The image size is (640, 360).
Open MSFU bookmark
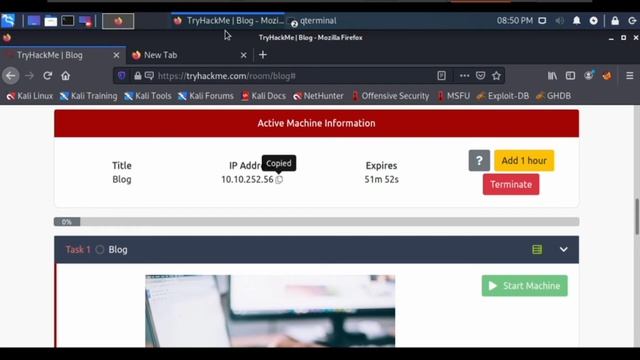click(x=453, y=96)
